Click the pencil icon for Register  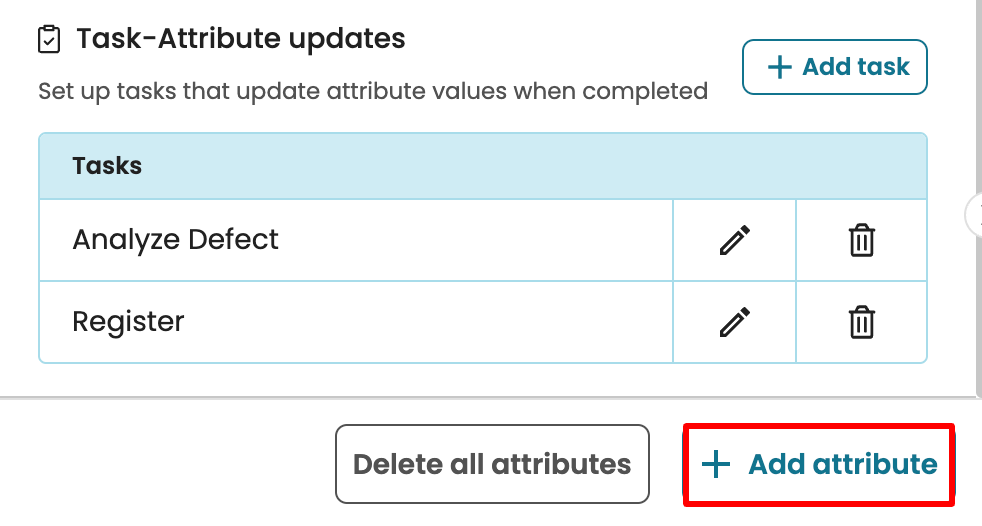(x=735, y=322)
